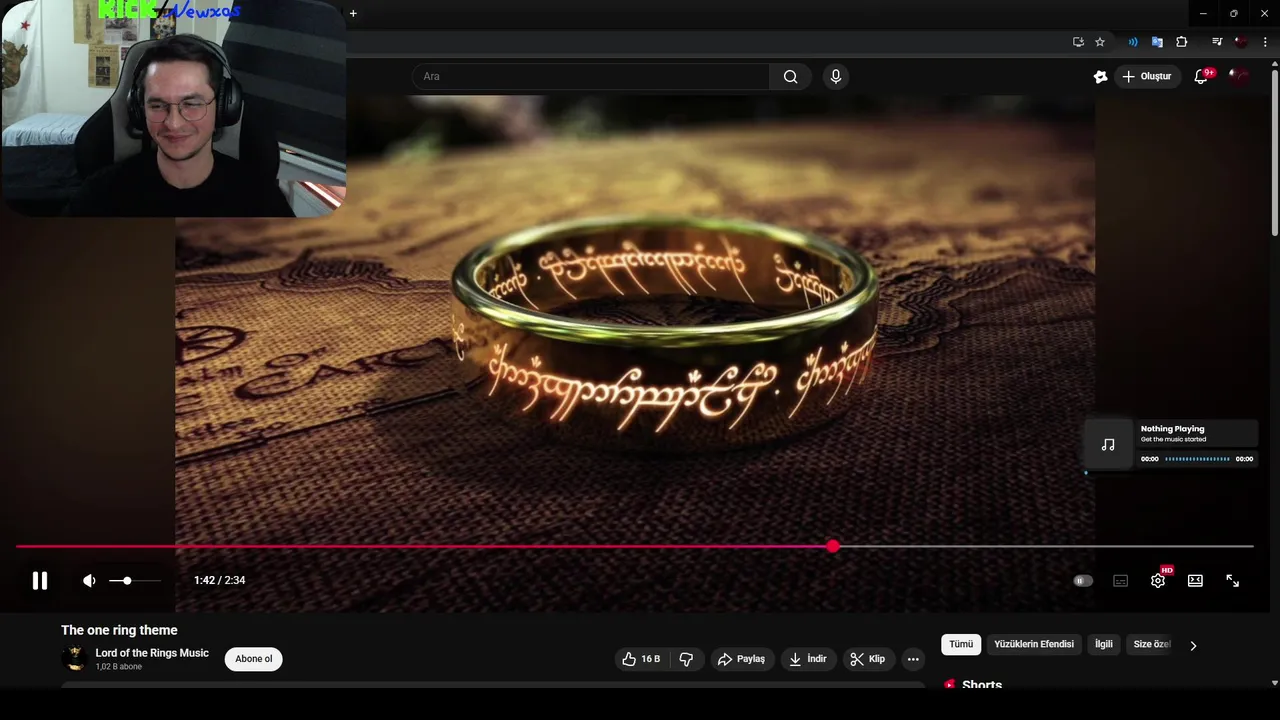Toggle subtitles/closed captions button

1120,580
